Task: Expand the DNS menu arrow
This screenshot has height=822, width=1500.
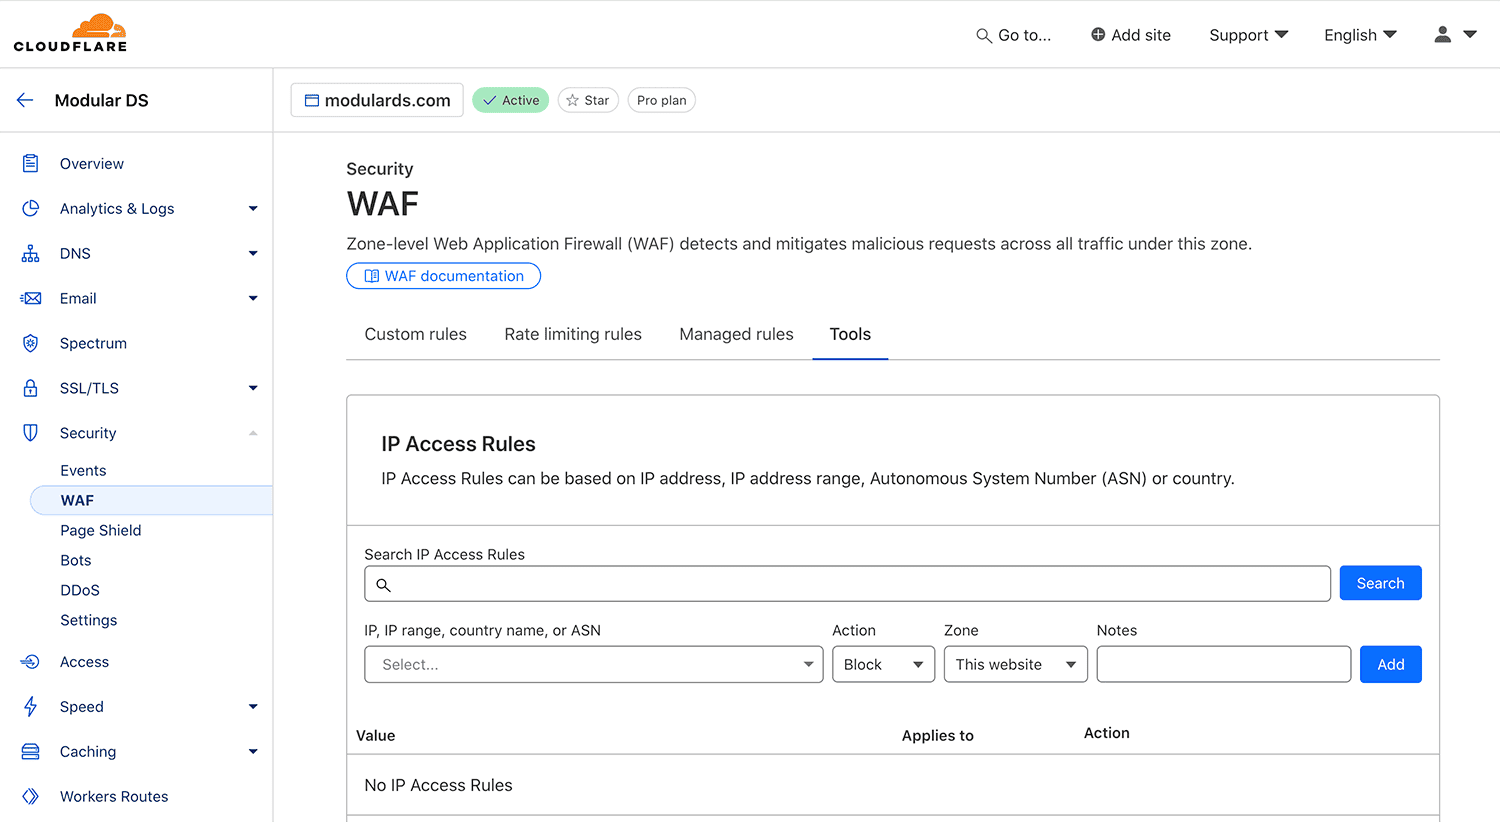Action: point(253,253)
